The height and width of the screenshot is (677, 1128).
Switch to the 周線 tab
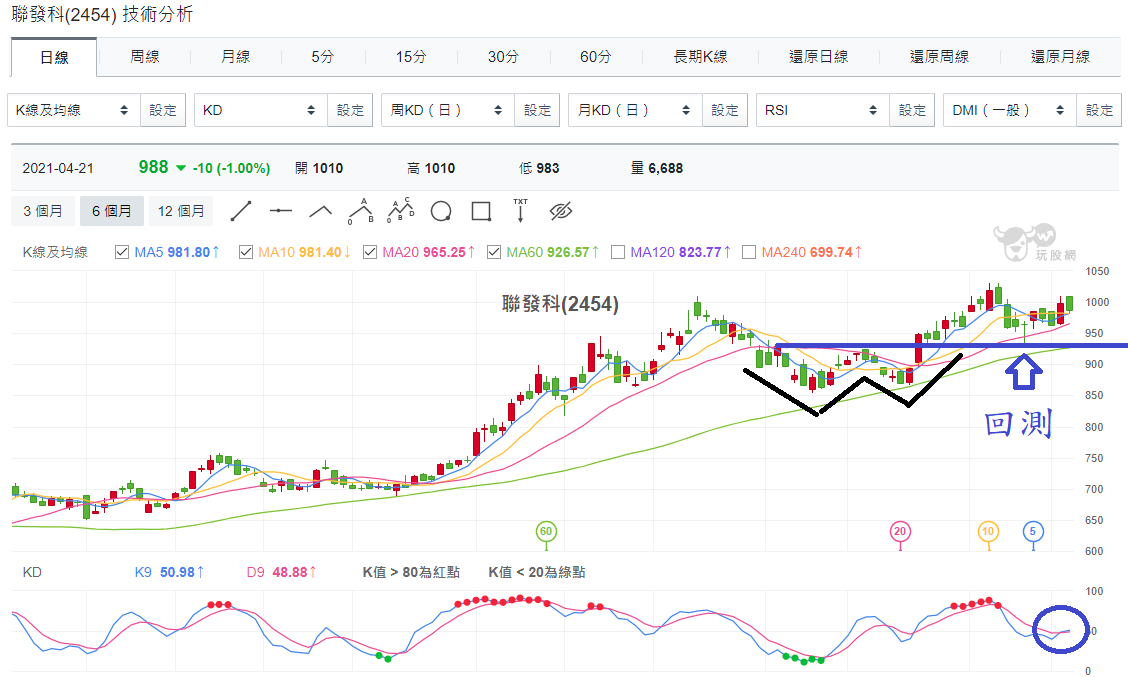click(x=145, y=56)
